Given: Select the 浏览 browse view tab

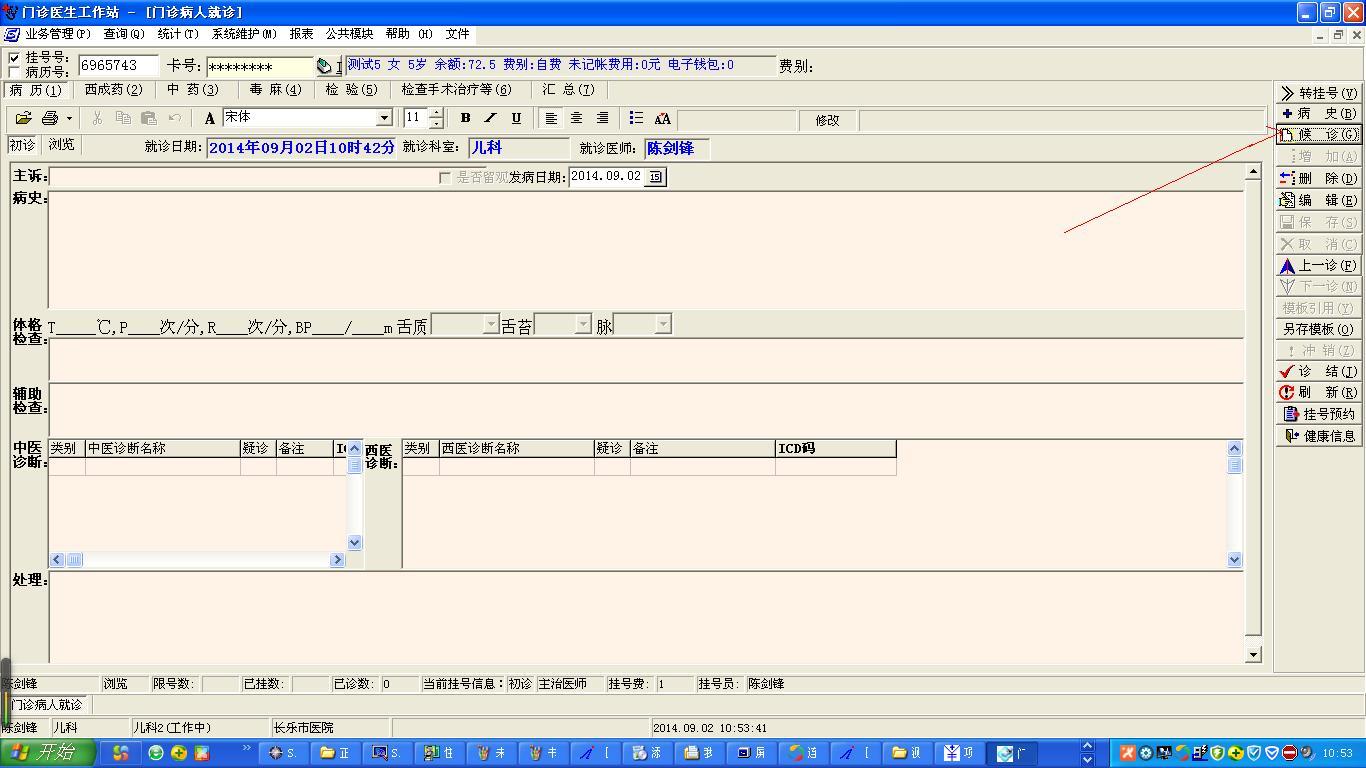Looking at the screenshot, I should [61, 145].
